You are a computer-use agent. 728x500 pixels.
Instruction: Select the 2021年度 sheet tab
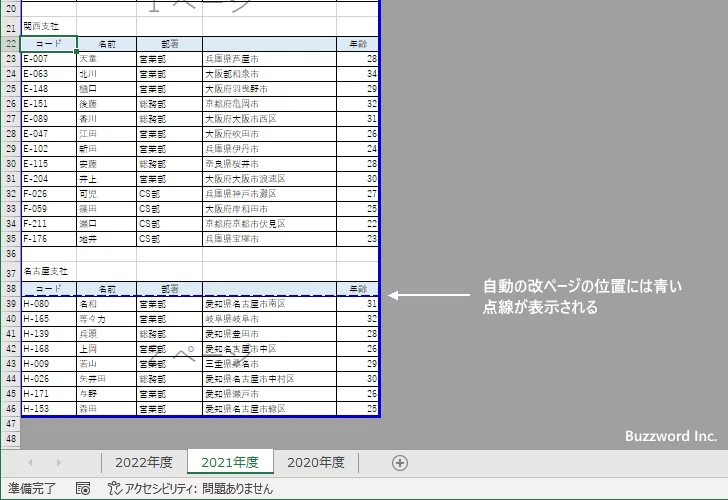[x=230, y=462]
